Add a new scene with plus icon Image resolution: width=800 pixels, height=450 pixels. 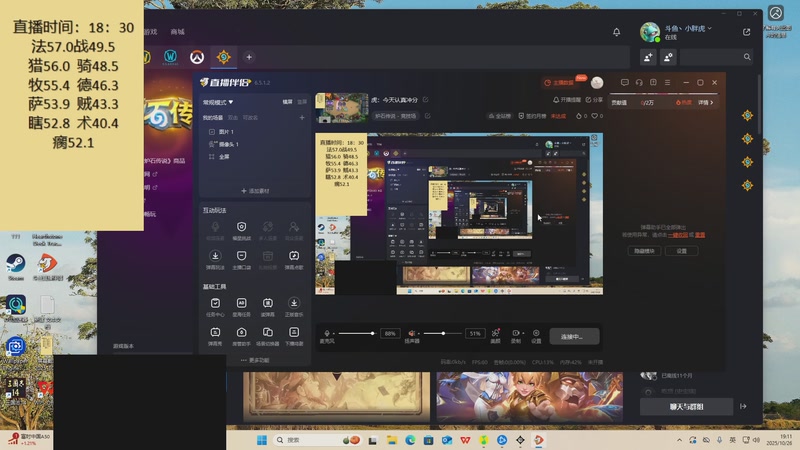coord(302,117)
